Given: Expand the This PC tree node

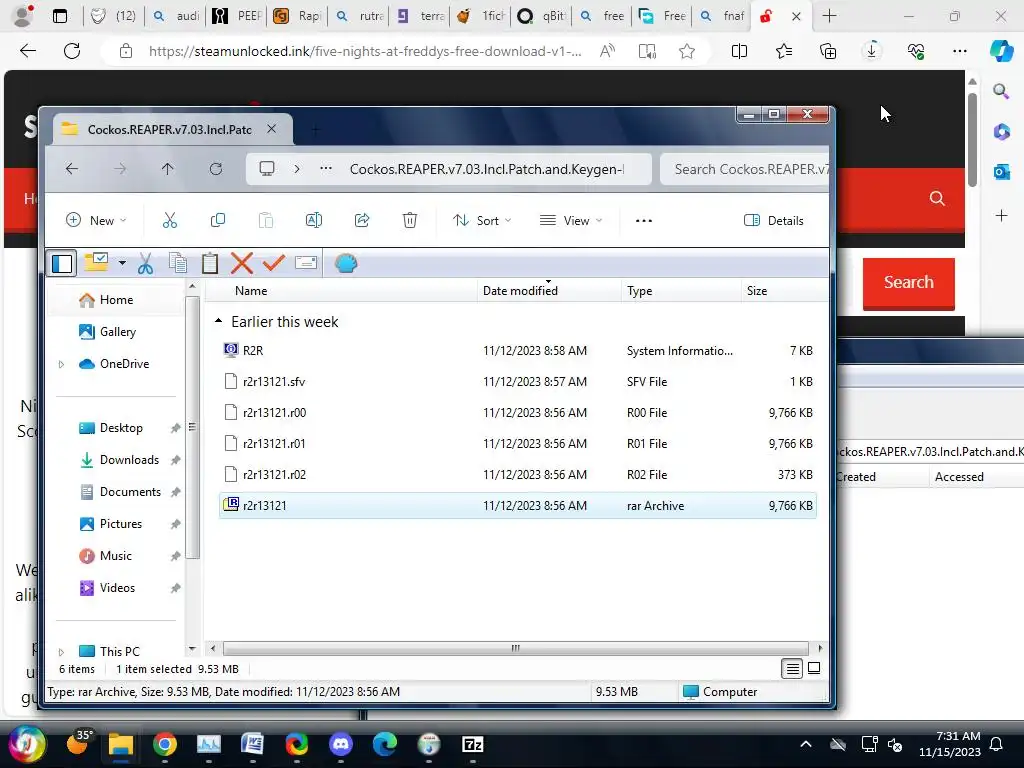Looking at the screenshot, I should pyautogui.click(x=61, y=652).
